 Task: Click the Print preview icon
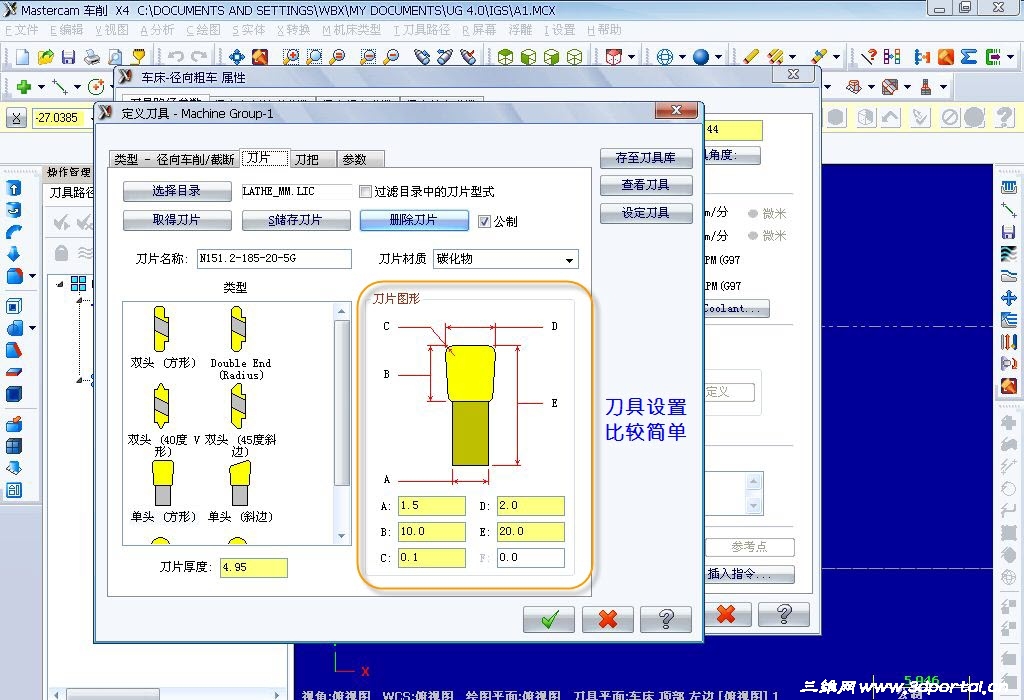point(115,57)
